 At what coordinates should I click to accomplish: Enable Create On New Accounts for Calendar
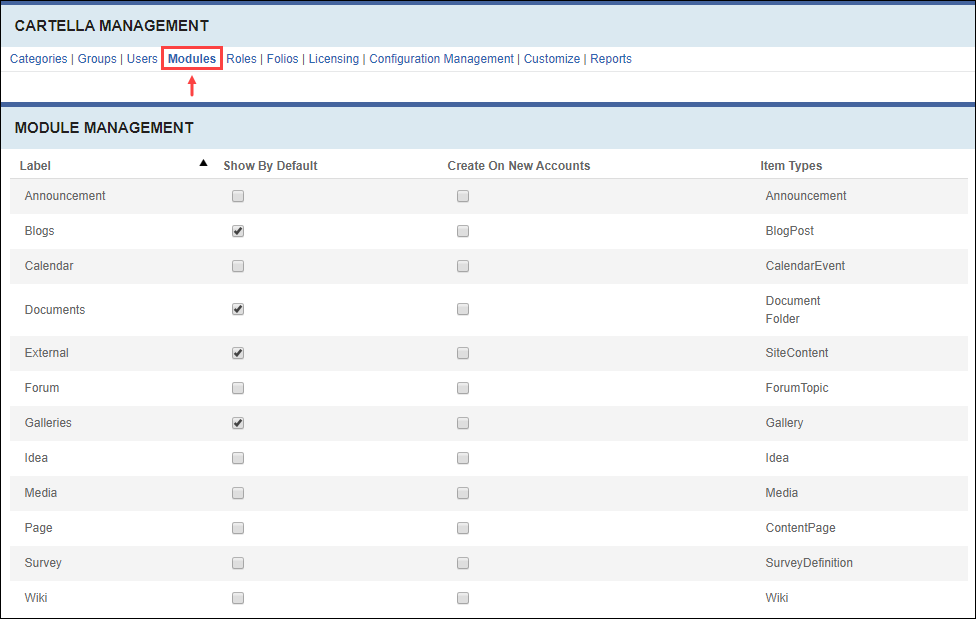click(x=462, y=266)
